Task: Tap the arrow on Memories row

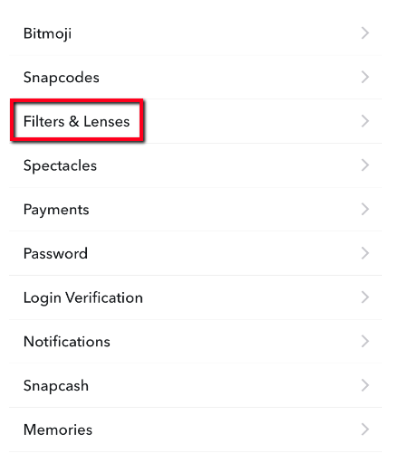Action: (x=365, y=429)
